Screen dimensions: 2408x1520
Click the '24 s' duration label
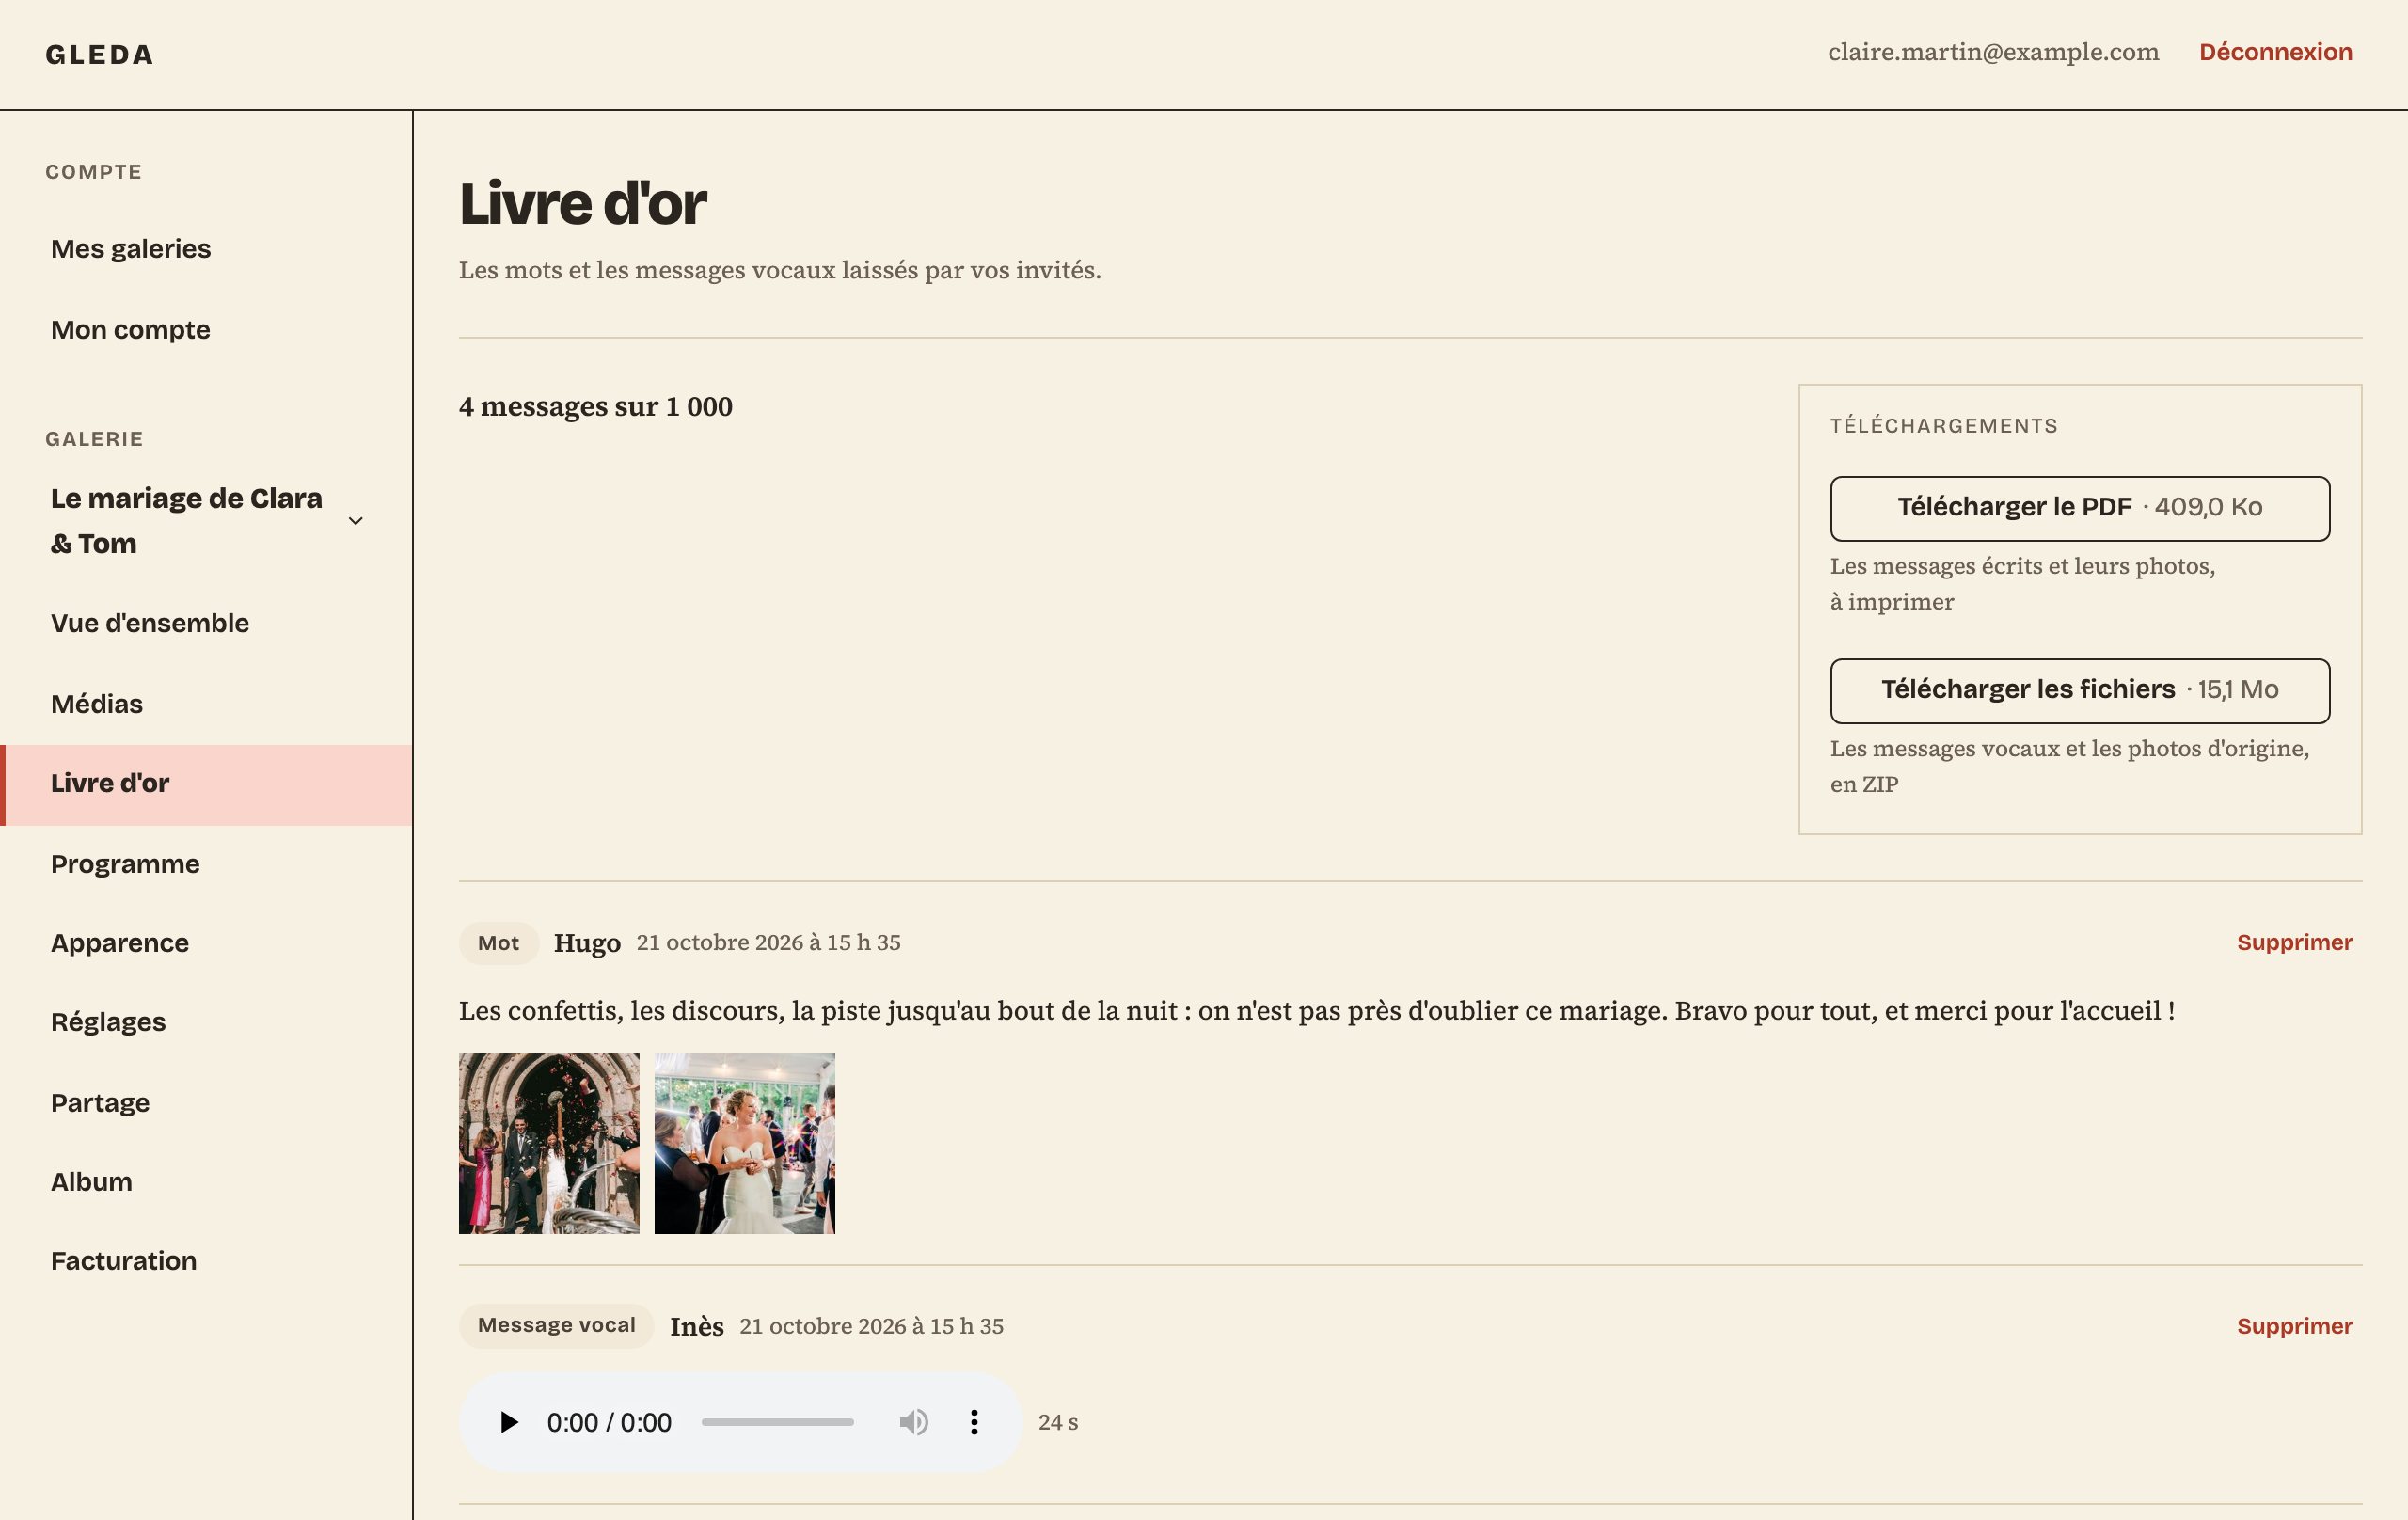(x=1058, y=1422)
